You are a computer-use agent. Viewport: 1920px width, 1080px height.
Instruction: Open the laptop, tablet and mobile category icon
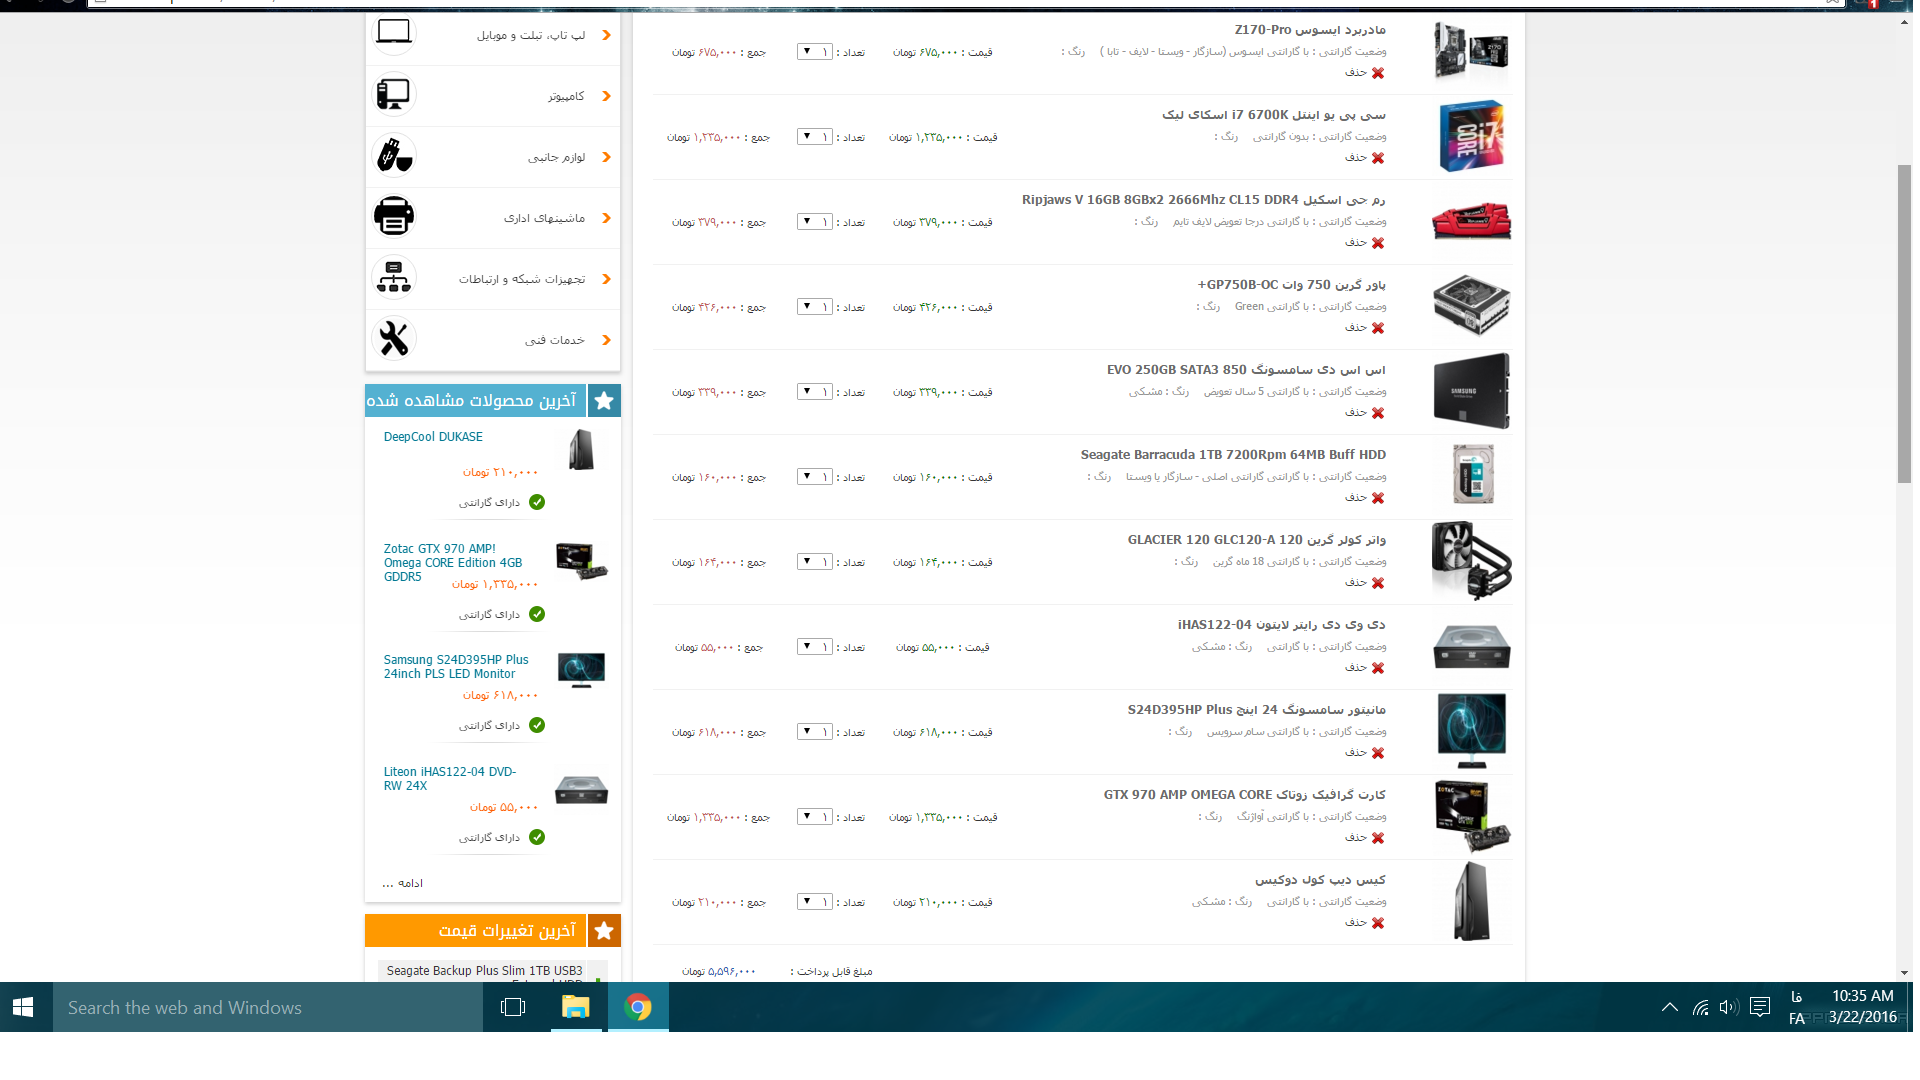pos(394,34)
